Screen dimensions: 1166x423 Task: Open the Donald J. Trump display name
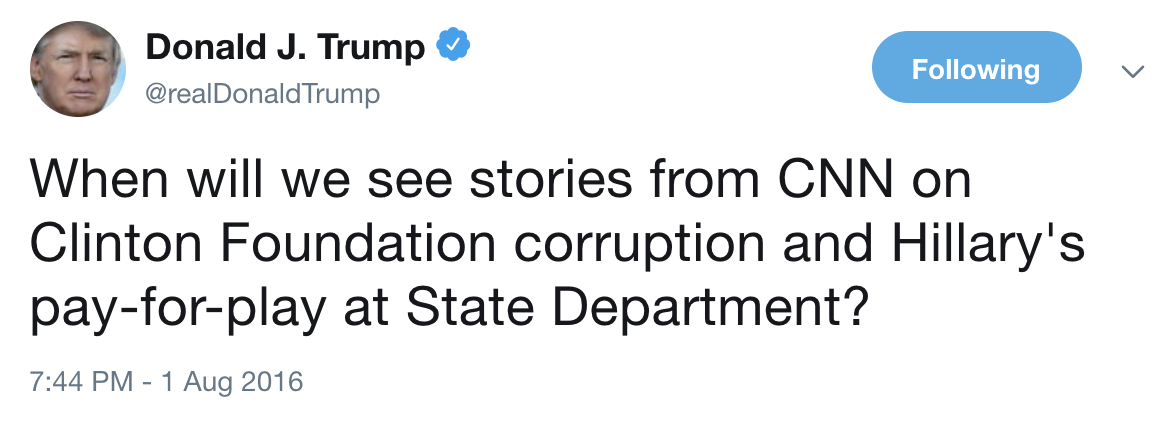(x=286, y=48)
